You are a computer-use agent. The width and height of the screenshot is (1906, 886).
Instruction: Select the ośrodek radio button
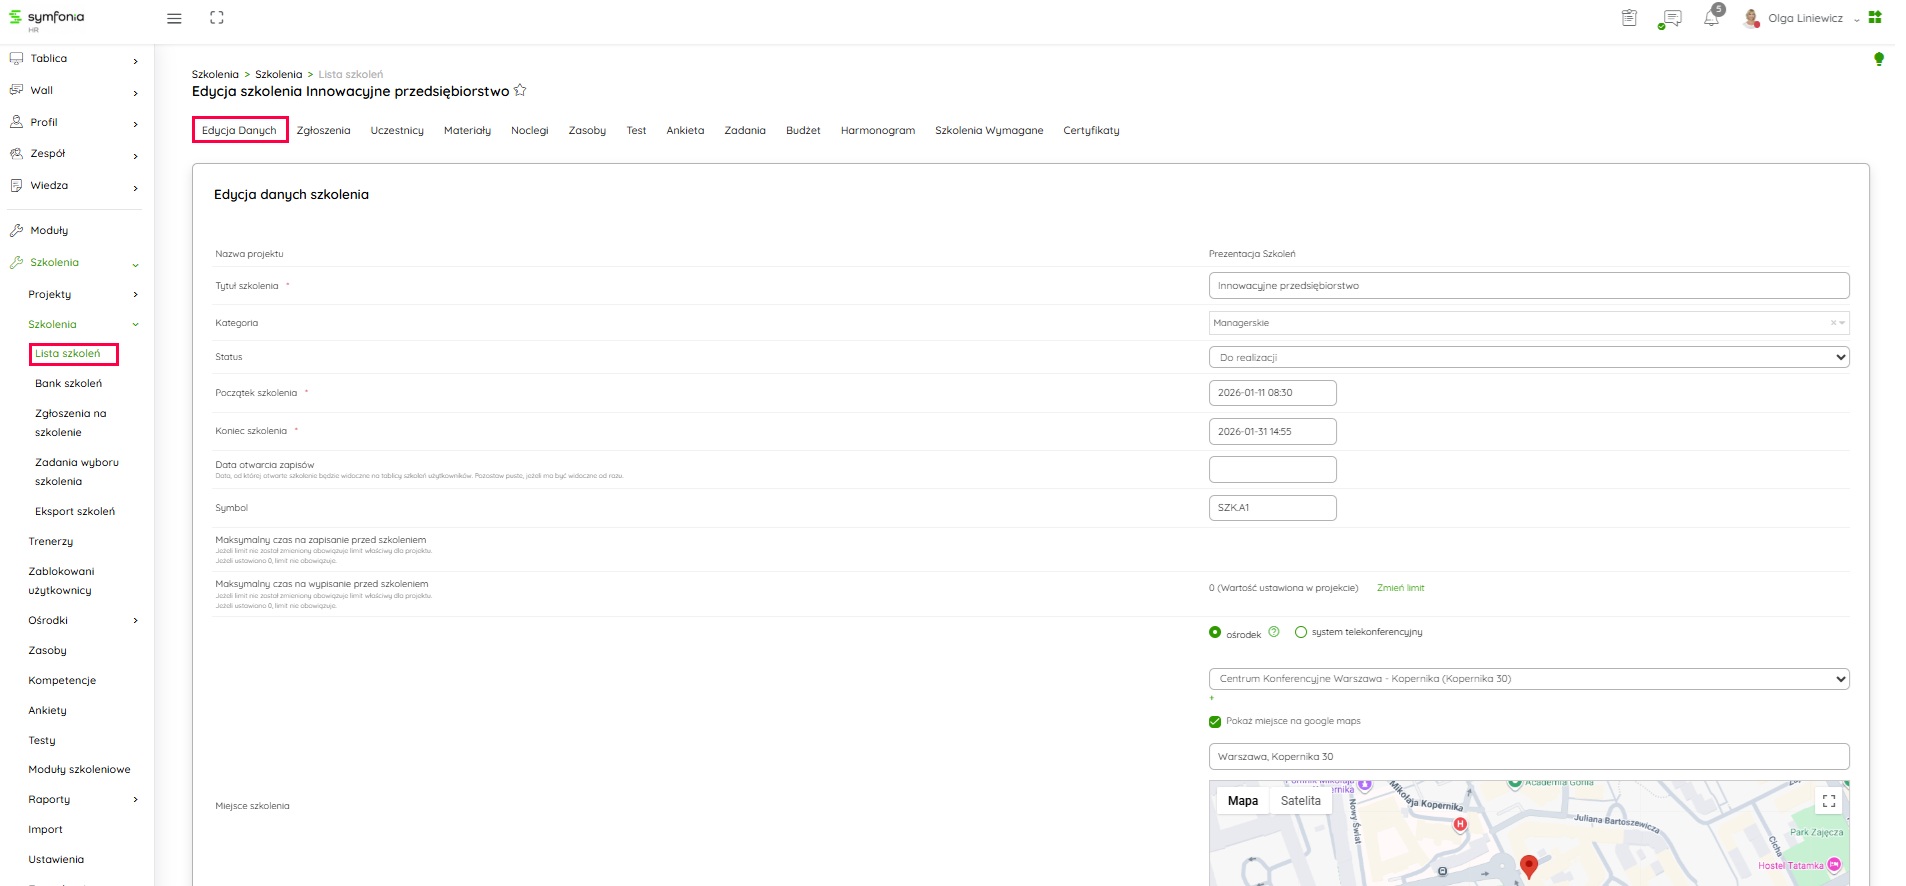click(x=1215, y=632)
